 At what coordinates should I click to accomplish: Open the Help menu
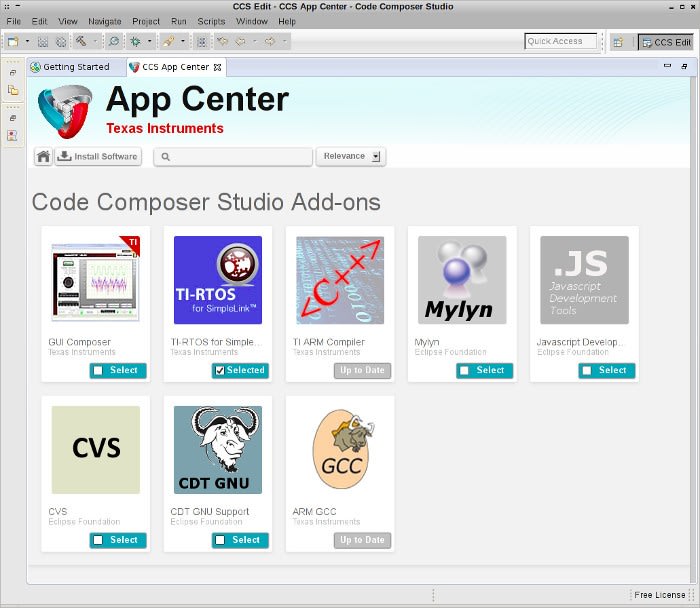click(287, 21)
